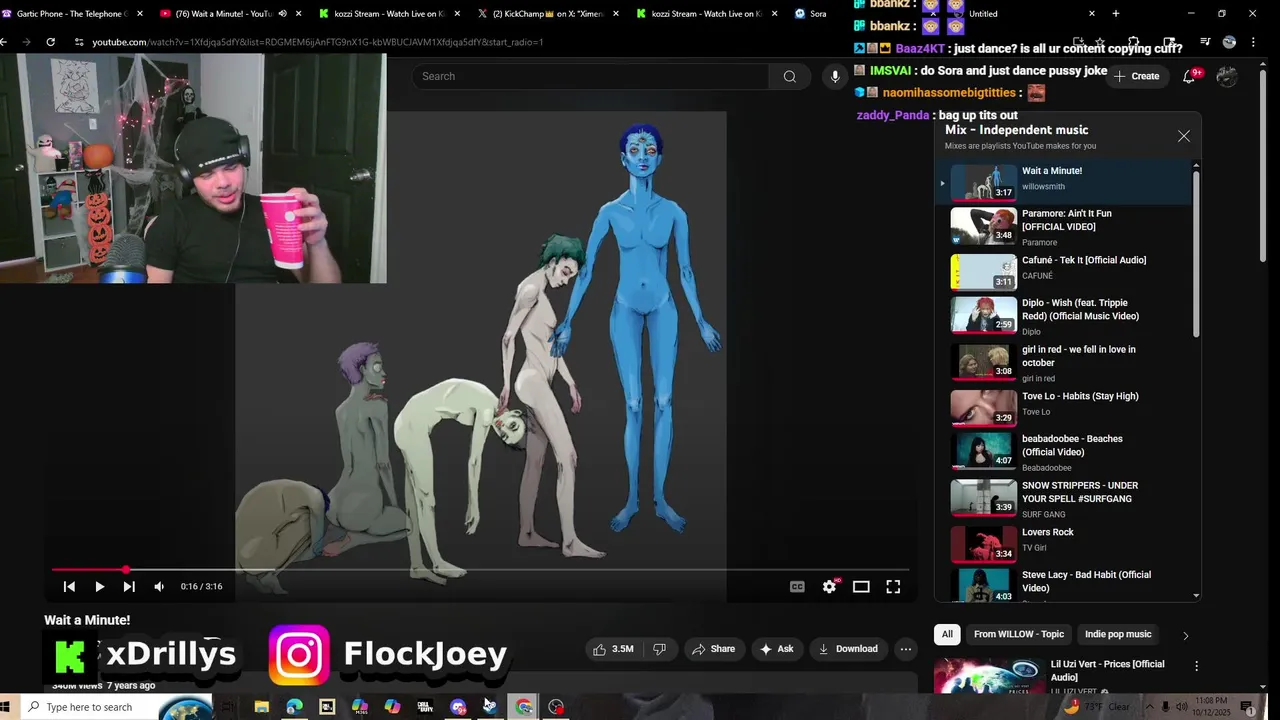
Task: Open a new browser tab with plus
Action: pos(1115,14)
